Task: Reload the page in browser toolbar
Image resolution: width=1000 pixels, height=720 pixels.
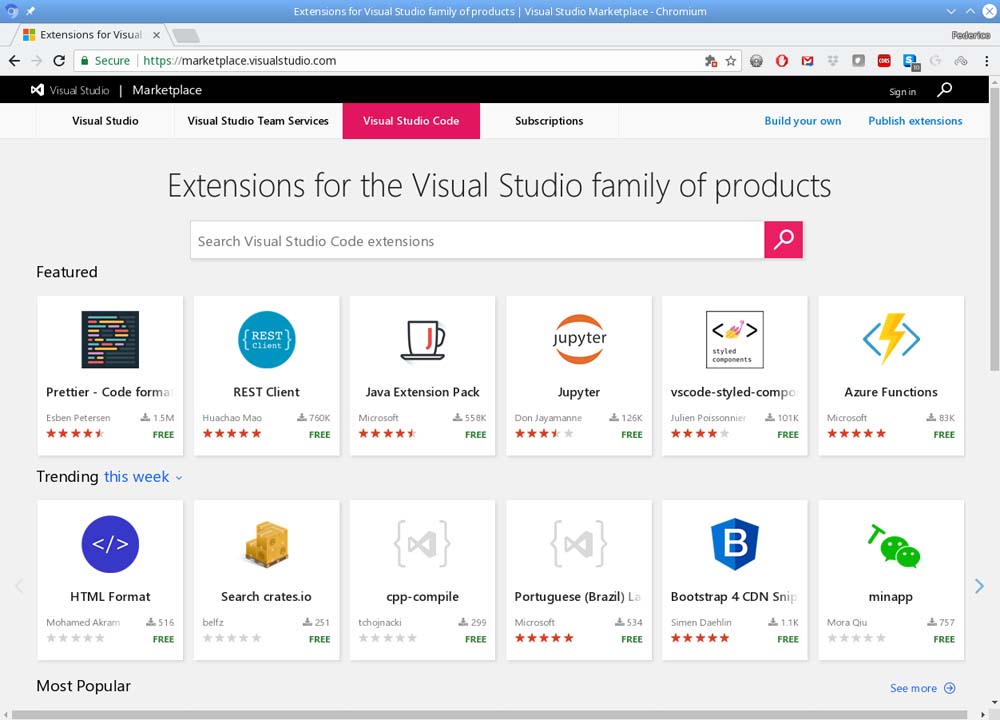Action: pyautogui.click(x=59, y=61)
